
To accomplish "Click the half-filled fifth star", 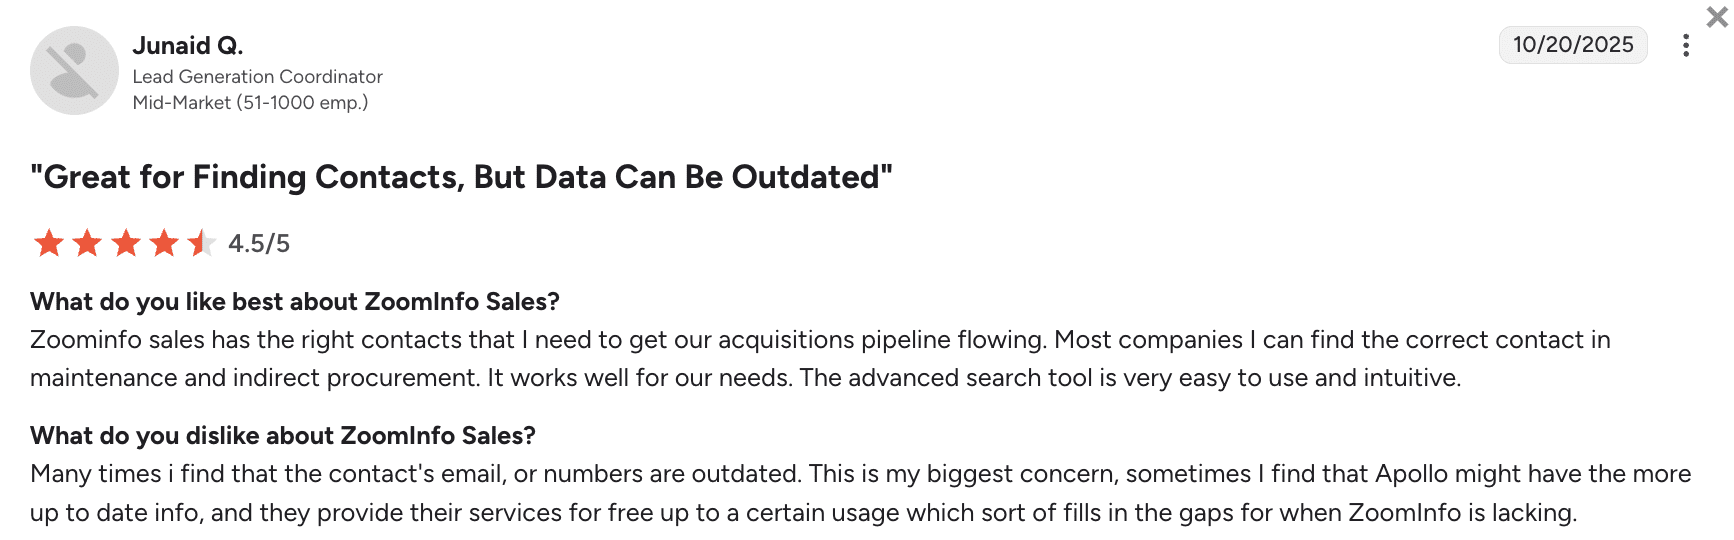I will pyautogui.click(x=201, y=243).
